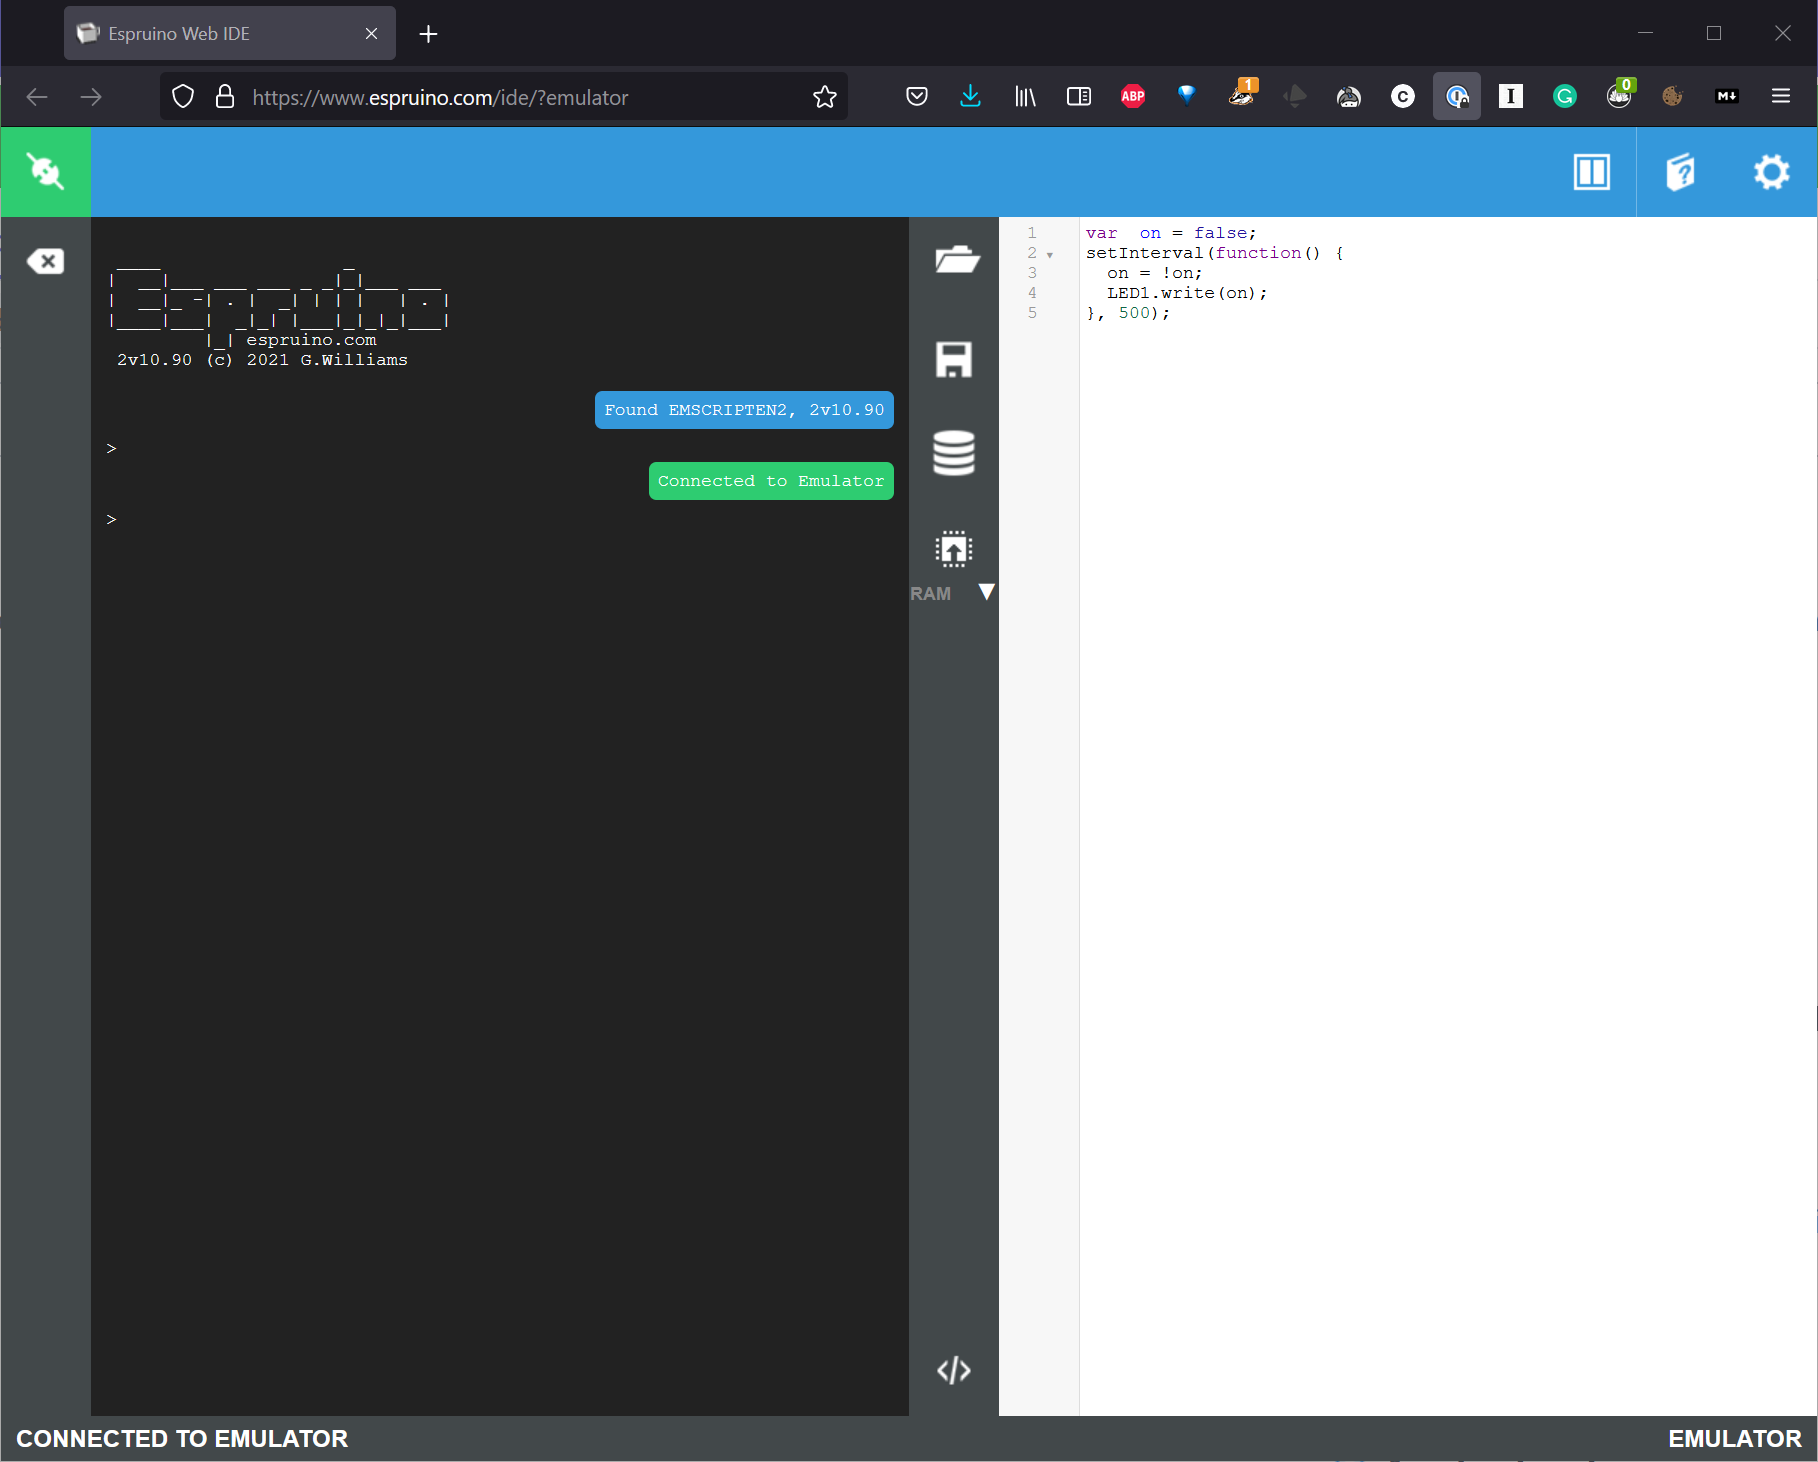Open the Firefox hamburger application menu
This screenshot has height=1462, width=1818.
coord(1780,96)
